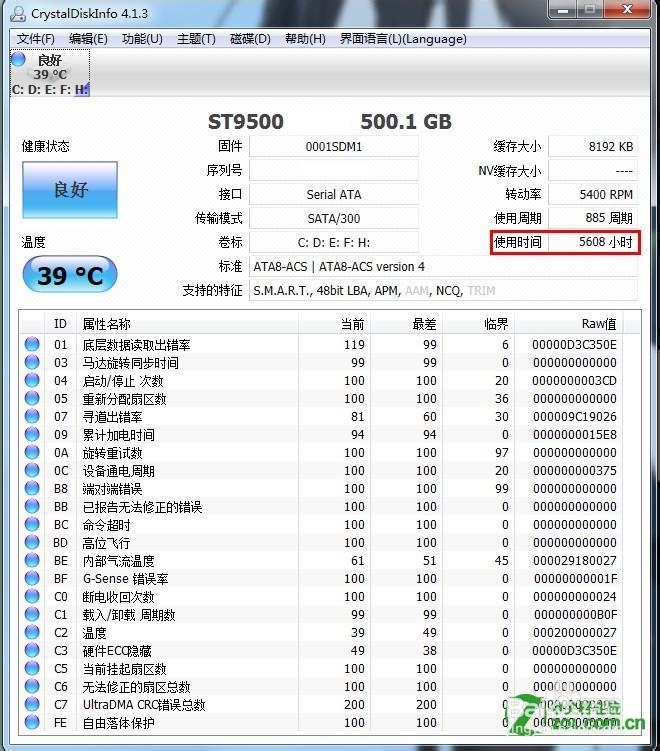The height and width of the screenshot is (751, 660).
Task: Click status icon for BC 命令超时
Action: pyautogui.click(x=32, y=524)
